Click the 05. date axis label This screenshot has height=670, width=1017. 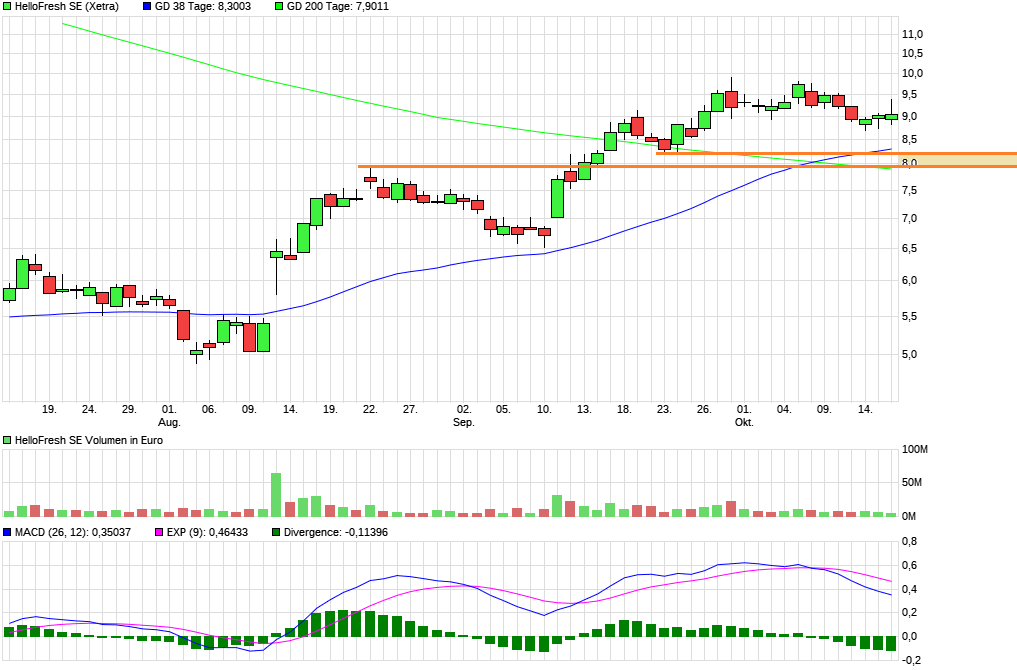pyautogui.click(x=503, y=410)
